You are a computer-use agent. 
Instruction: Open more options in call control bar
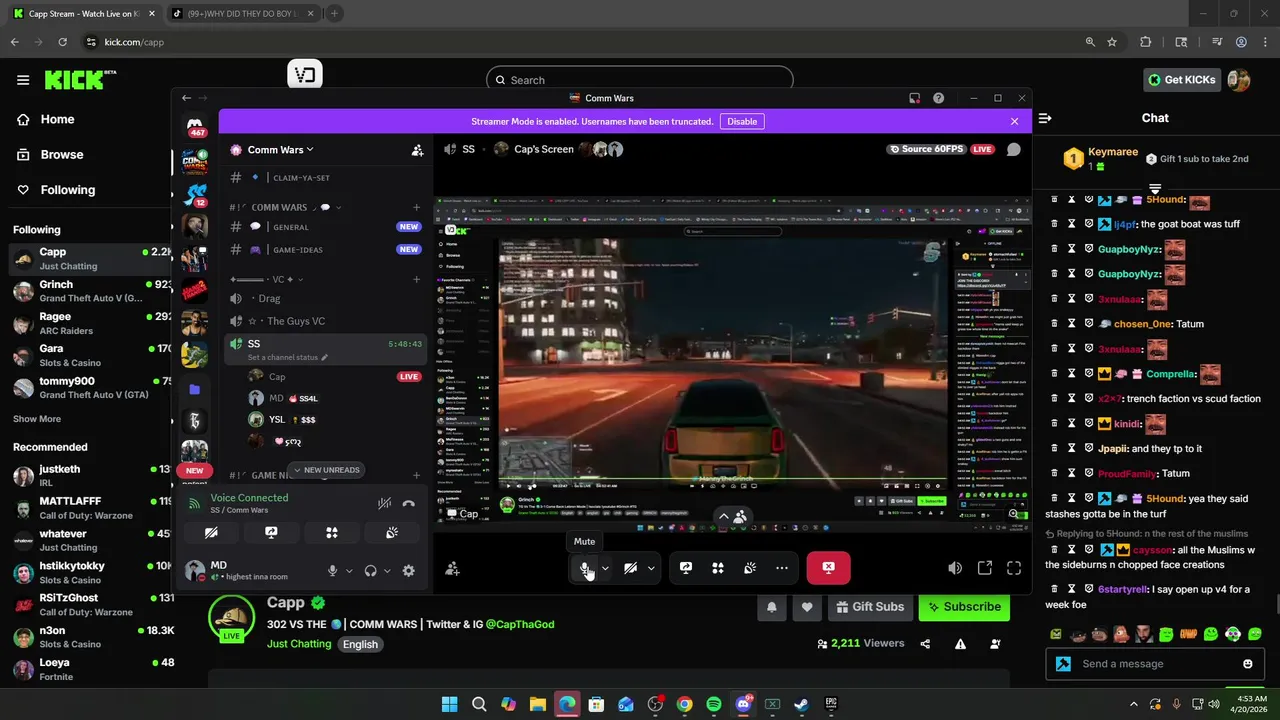point(782,568)
